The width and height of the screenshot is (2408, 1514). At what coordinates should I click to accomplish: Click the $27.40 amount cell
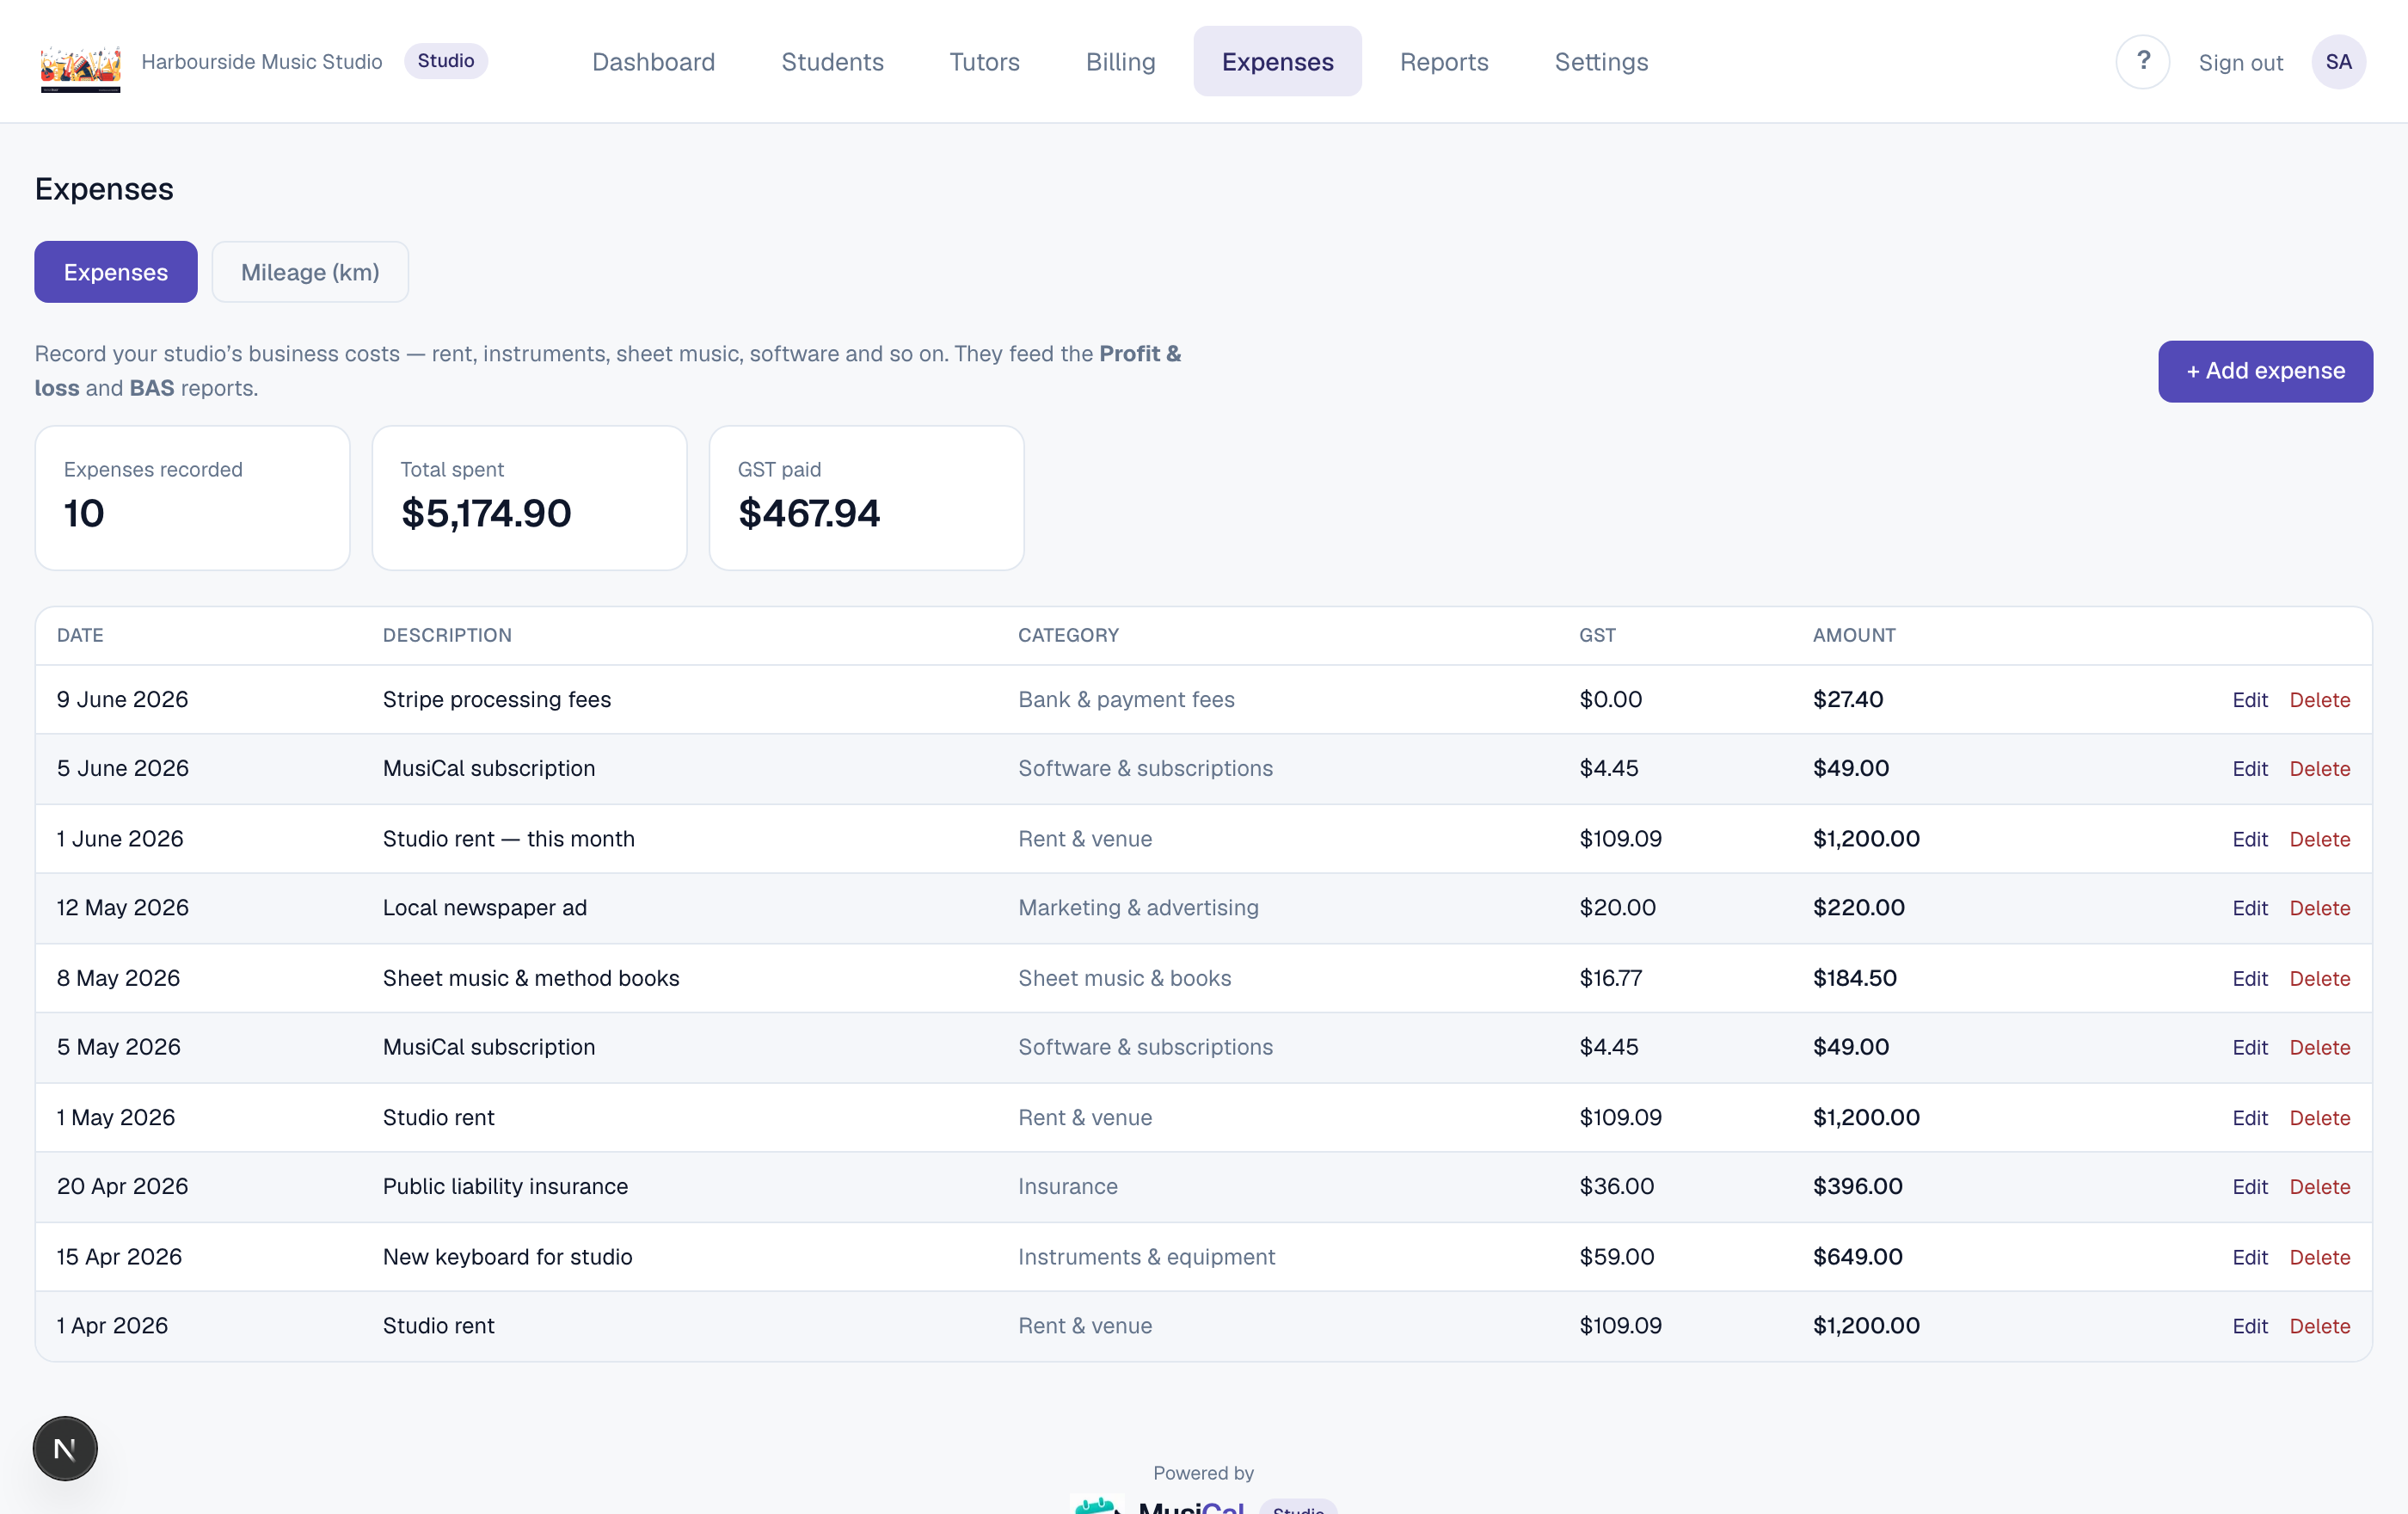[1848, 699]
